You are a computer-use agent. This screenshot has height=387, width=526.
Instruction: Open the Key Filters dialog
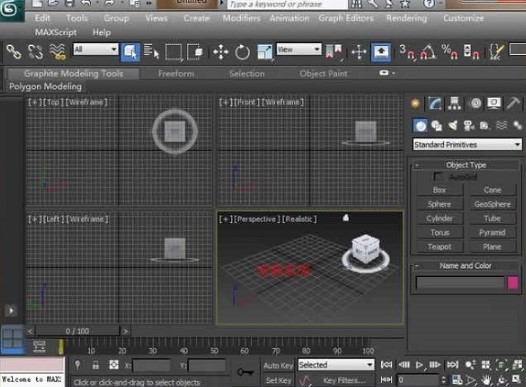(x=344, y=380)
